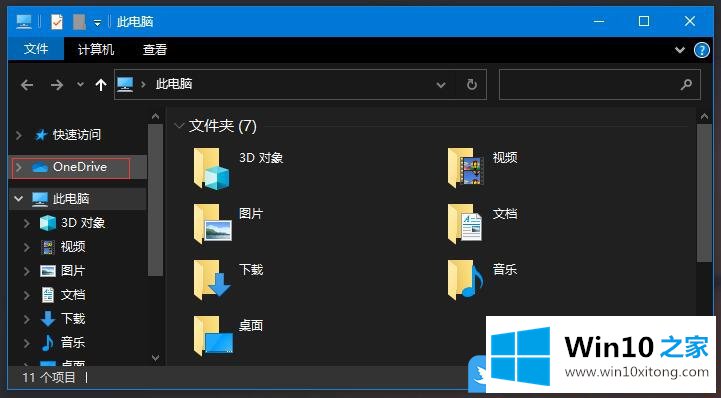Click into the search box
This screenshot has height=398, width=721.
pos(600,85)
